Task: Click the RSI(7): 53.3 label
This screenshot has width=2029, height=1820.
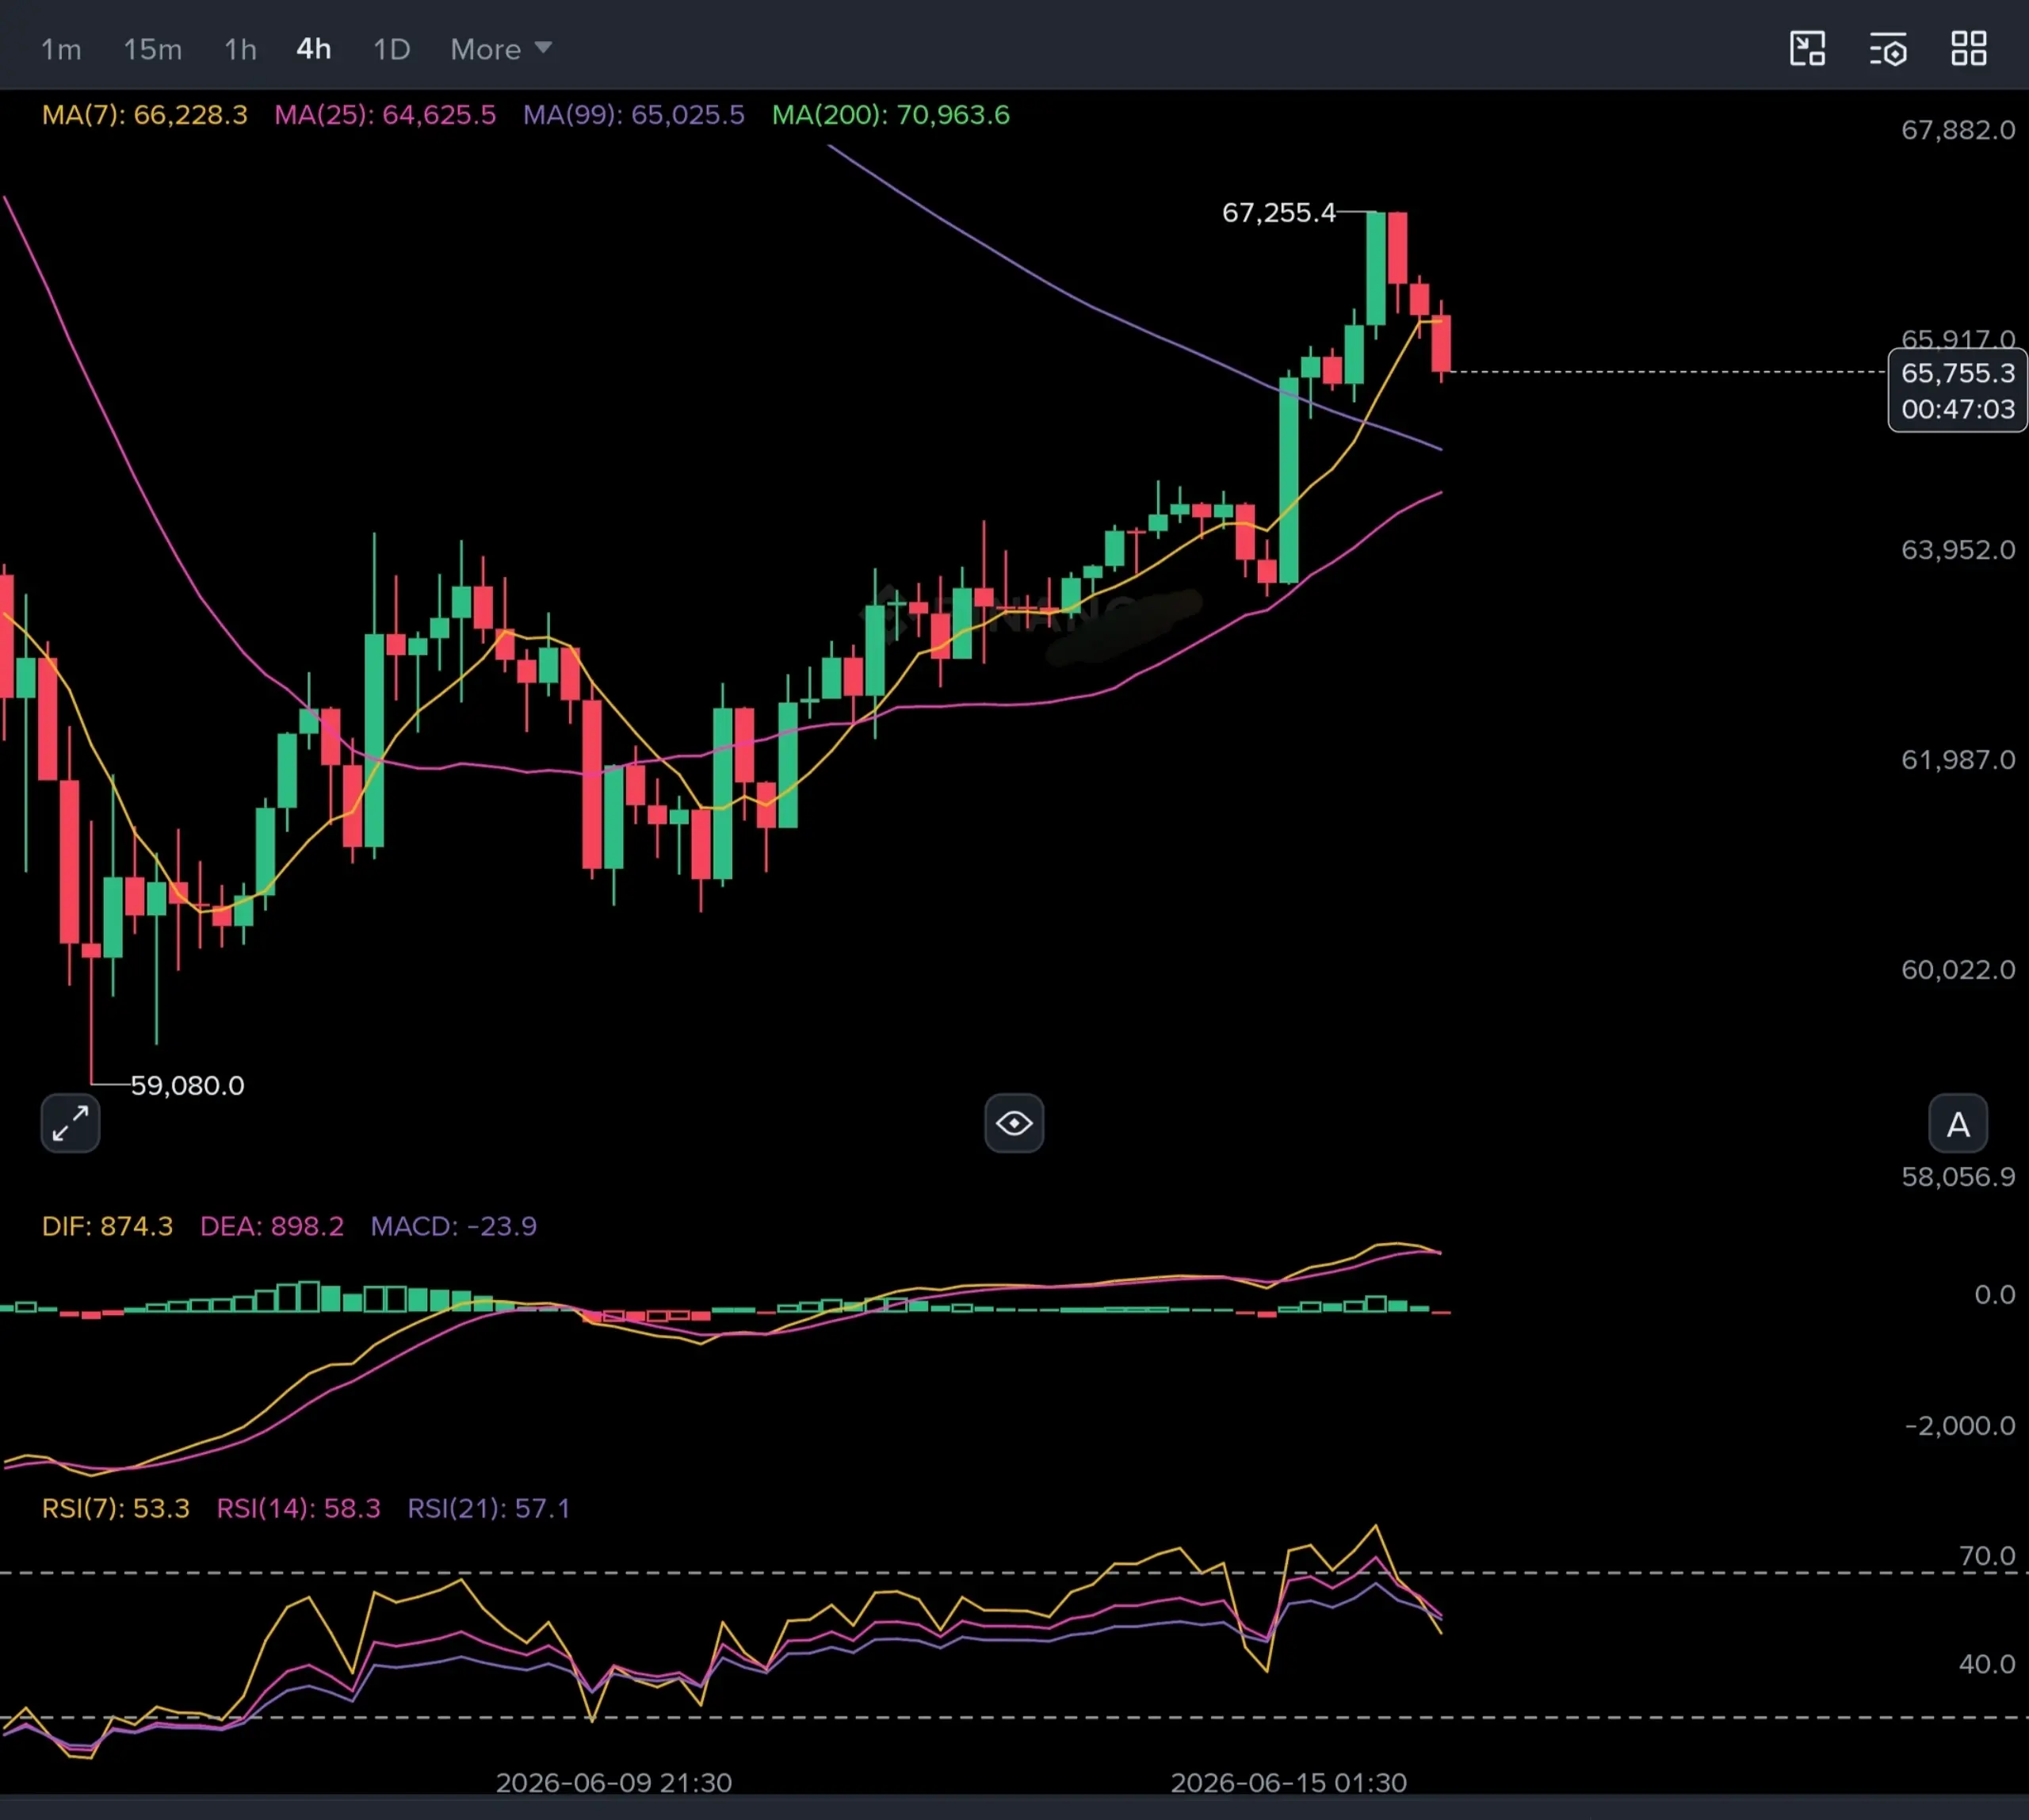Action: (116, 1508)
